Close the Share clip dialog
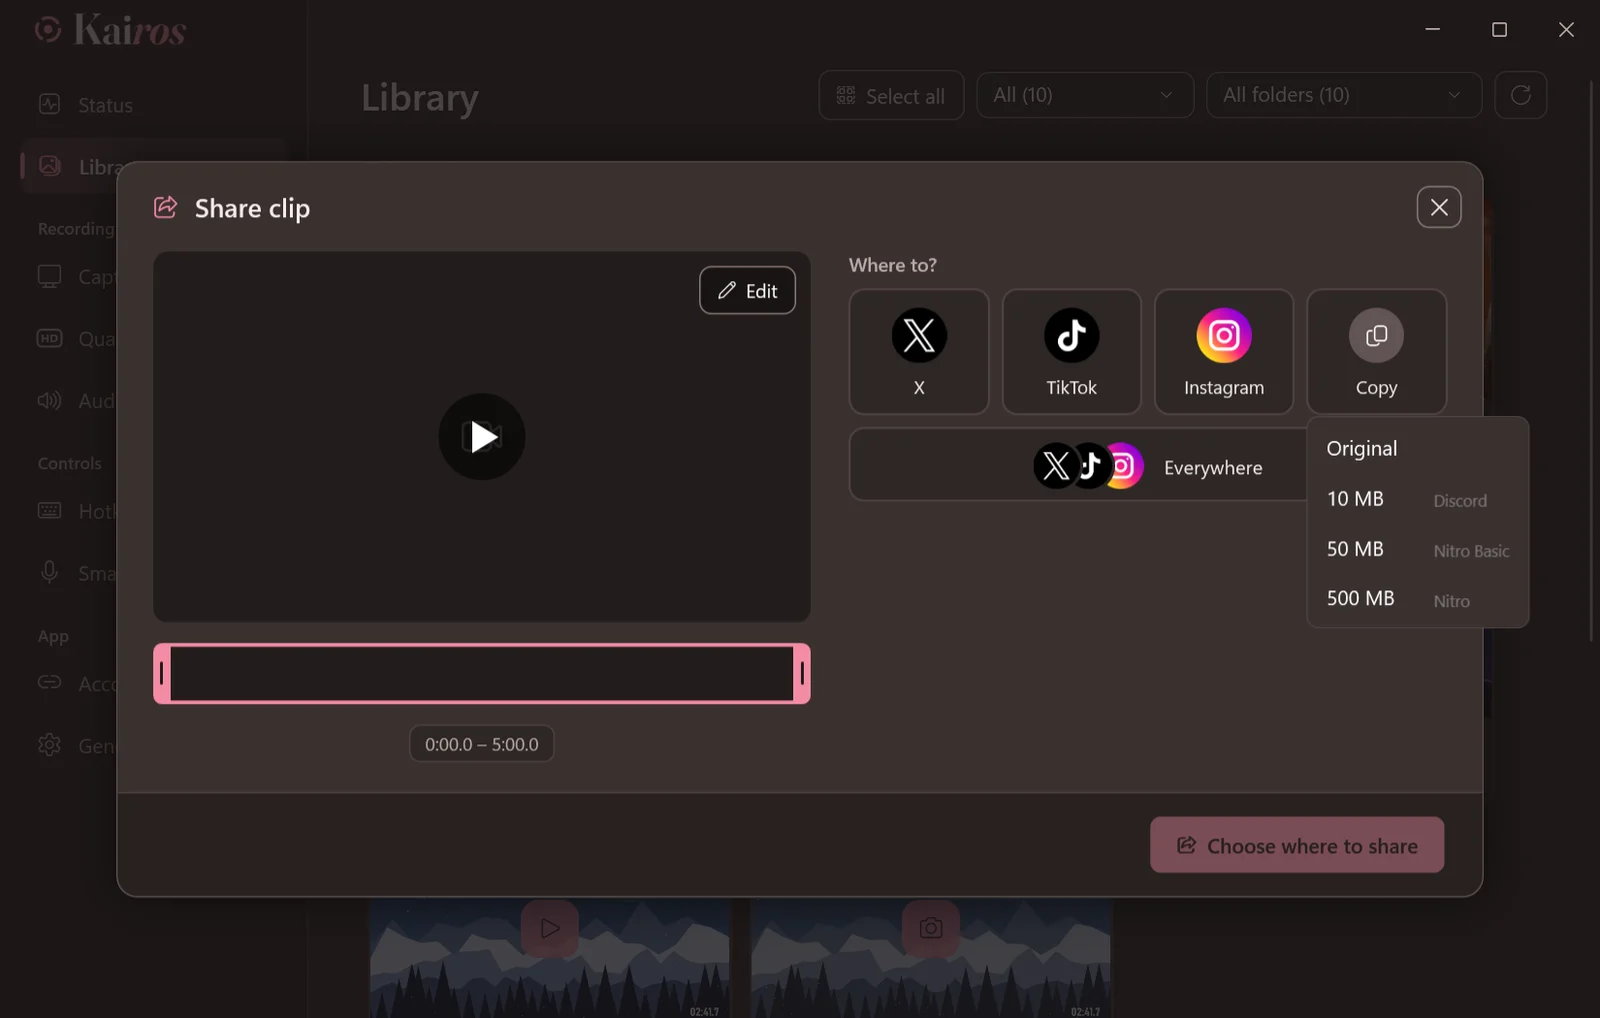1600x1018 pixels. [x=1439, y=207]
